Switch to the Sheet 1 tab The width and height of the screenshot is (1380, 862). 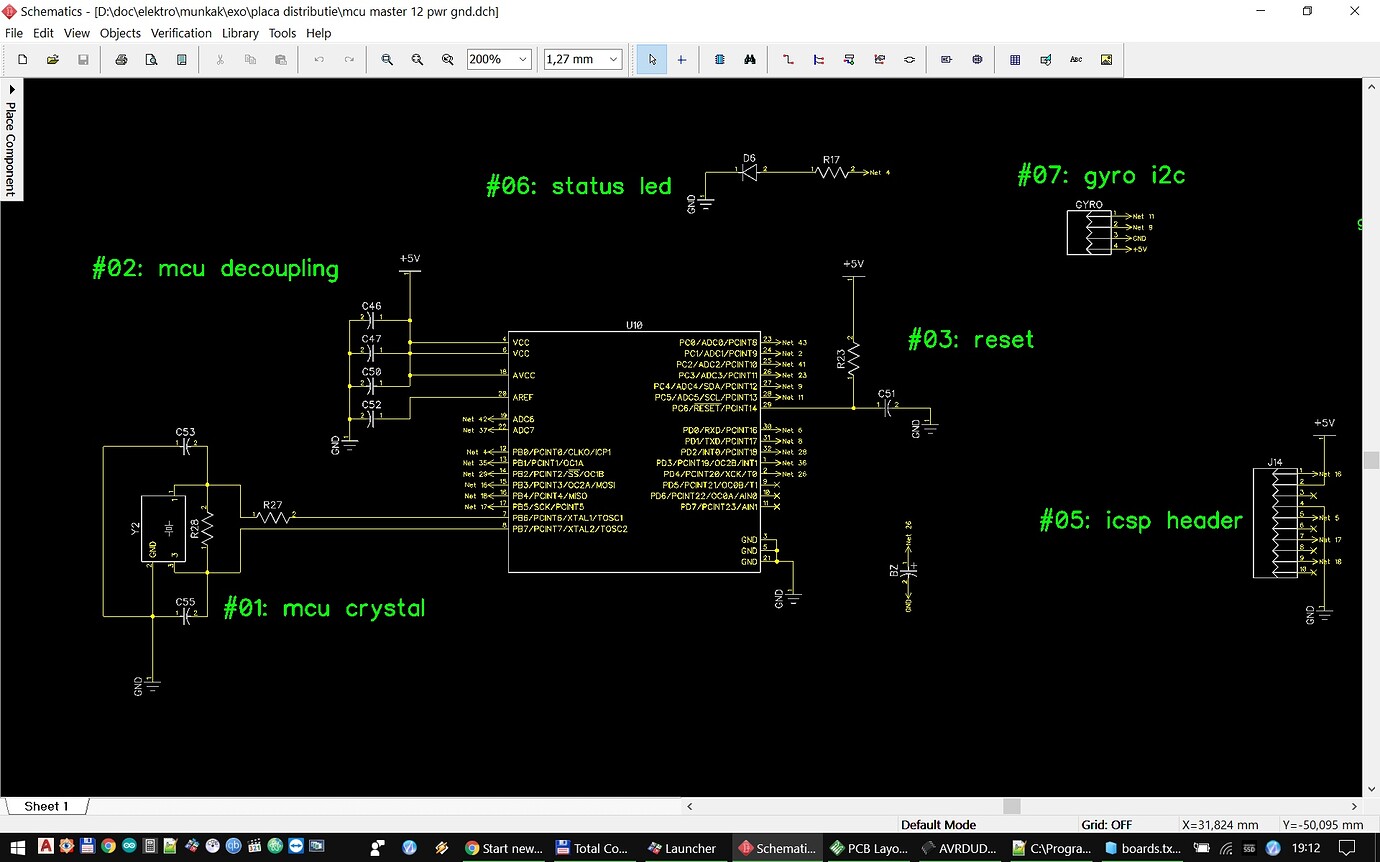tap(48, 806)
